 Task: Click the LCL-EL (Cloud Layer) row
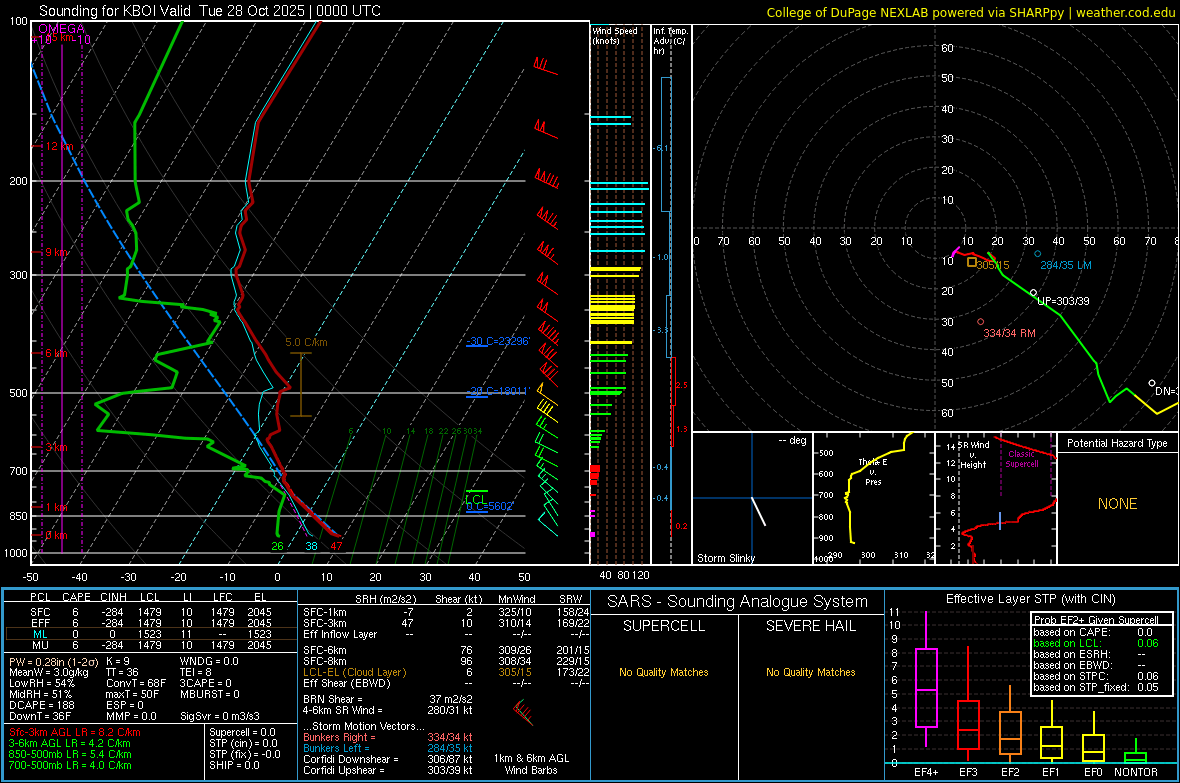click(x=446, y=672)
